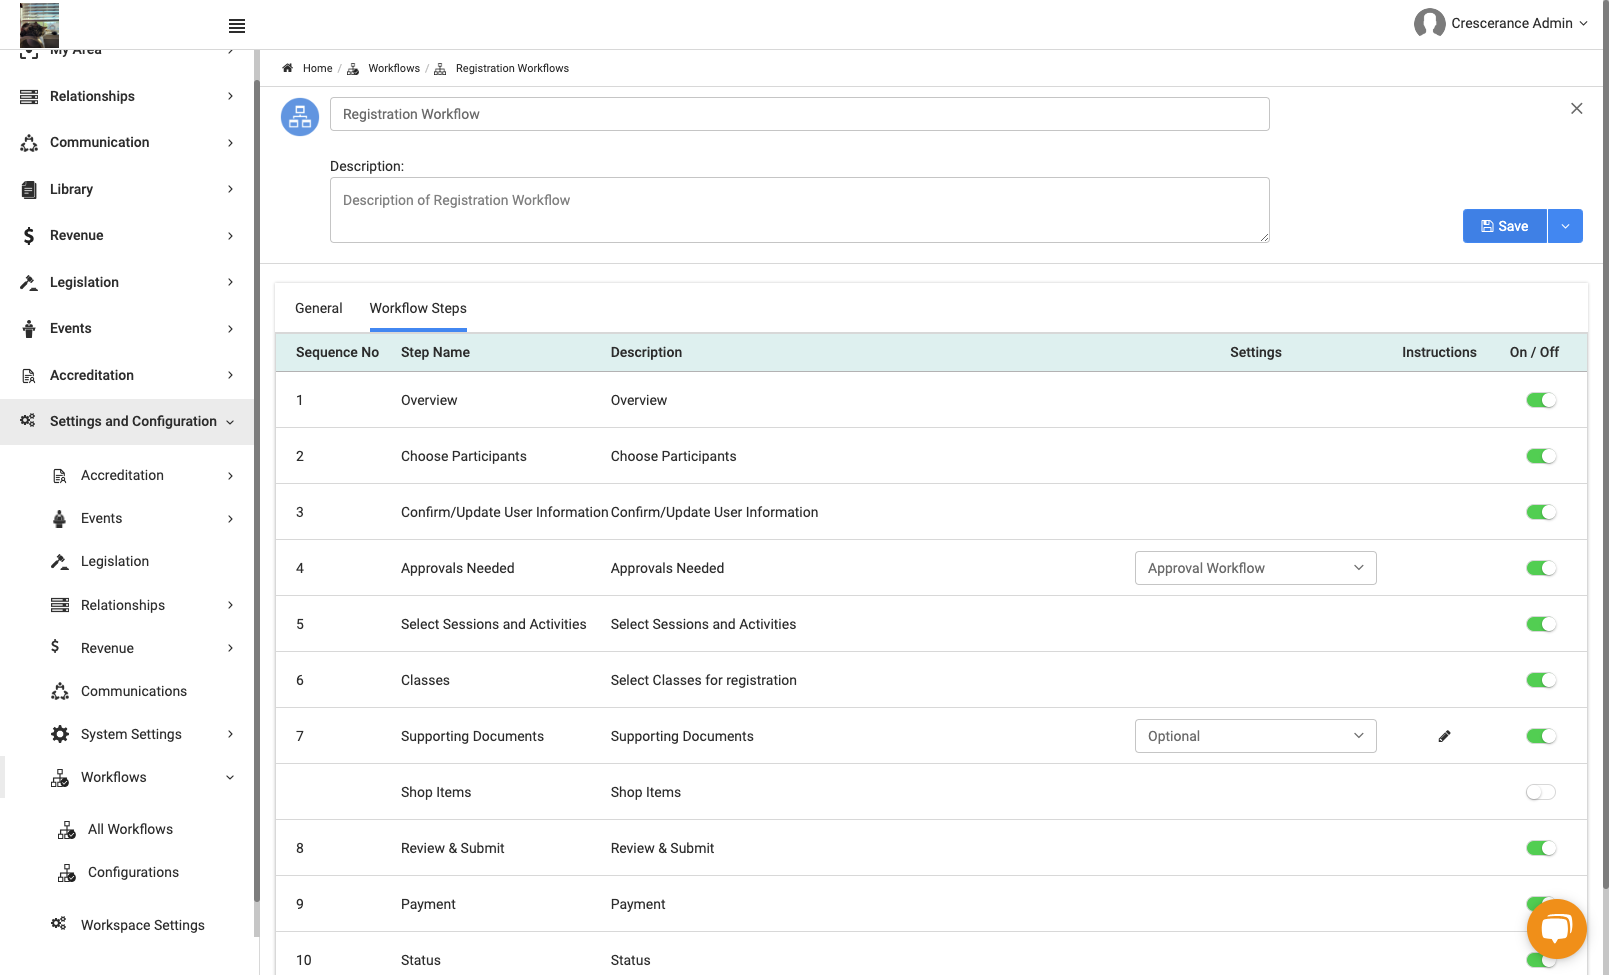The height and width of the screenshot is (975, 1609).
Task: Open the Save button dropdown arrow
Action: pyautogui.click(x=1565, y=226)
